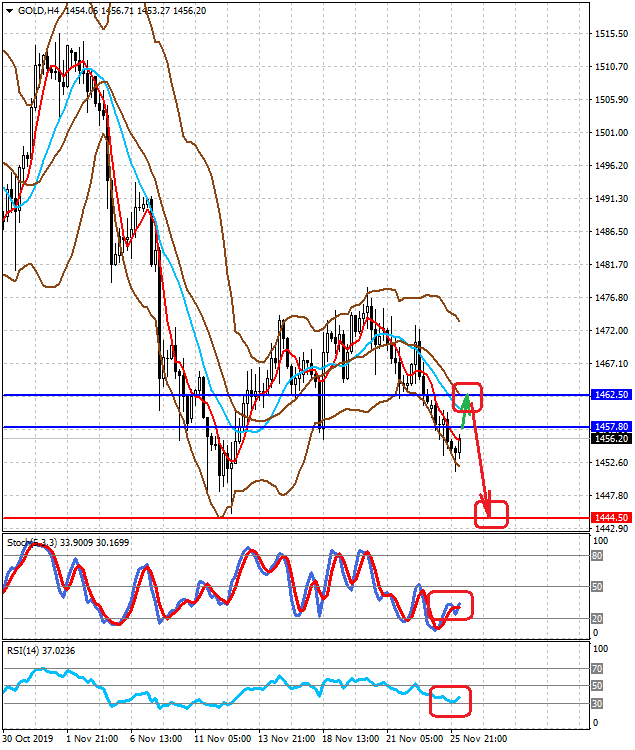
Task: Select red rectangle near 1444.50 level
Action: [x=492, y=514]
